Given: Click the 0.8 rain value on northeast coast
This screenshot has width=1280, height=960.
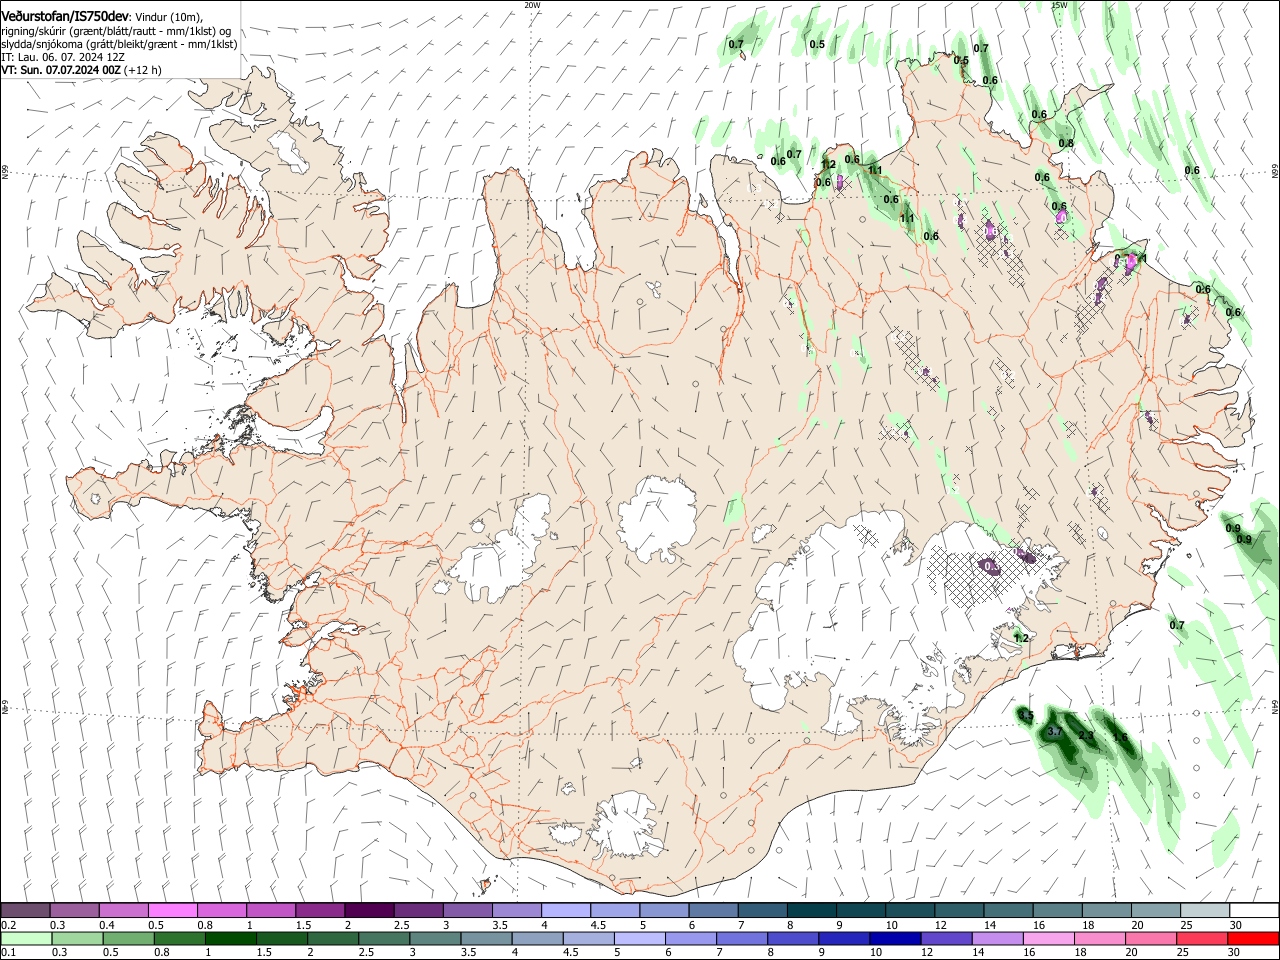Looking at the screenshot, I should (1066, 144).
